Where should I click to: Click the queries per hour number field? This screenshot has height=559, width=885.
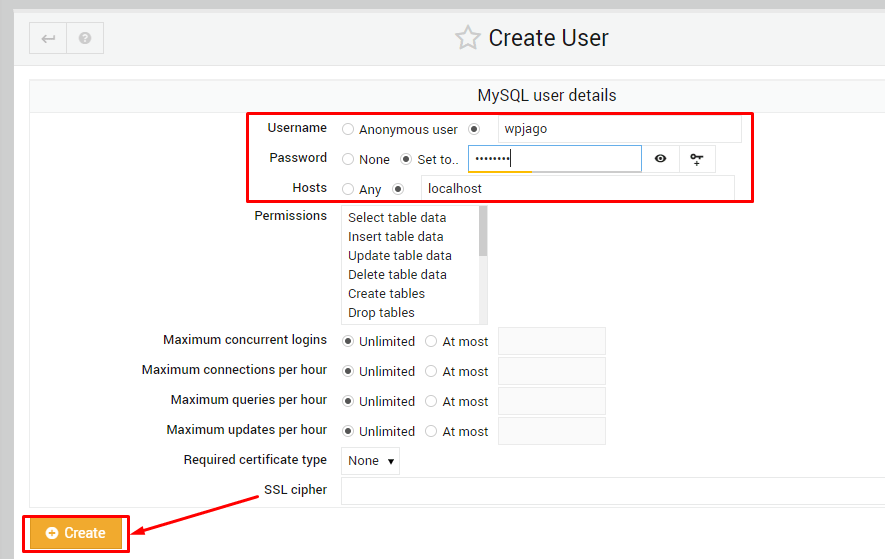[552, 401]
